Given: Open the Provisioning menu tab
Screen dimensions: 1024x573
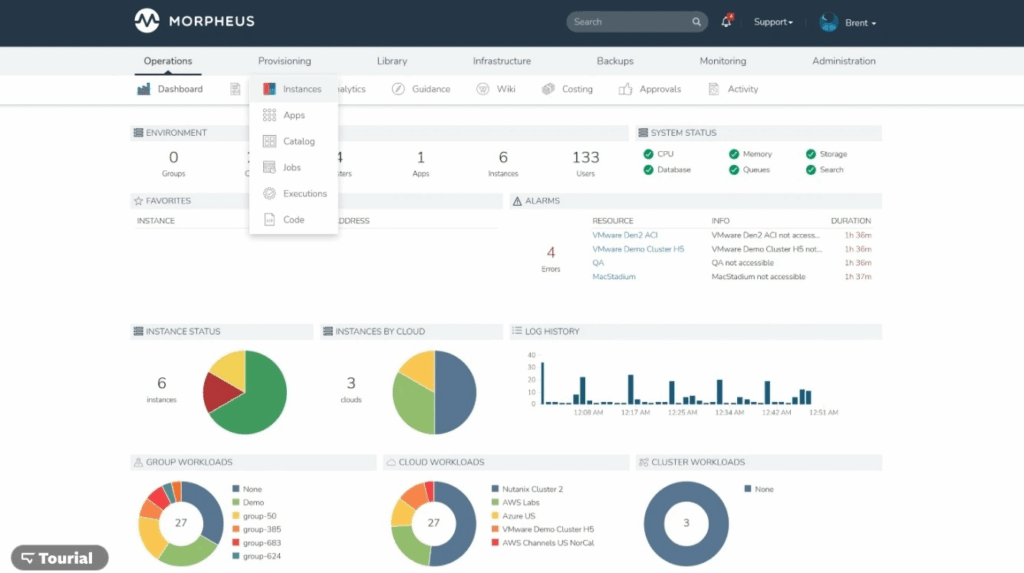Looking at the screenshot, I should [x=284, y=61].
